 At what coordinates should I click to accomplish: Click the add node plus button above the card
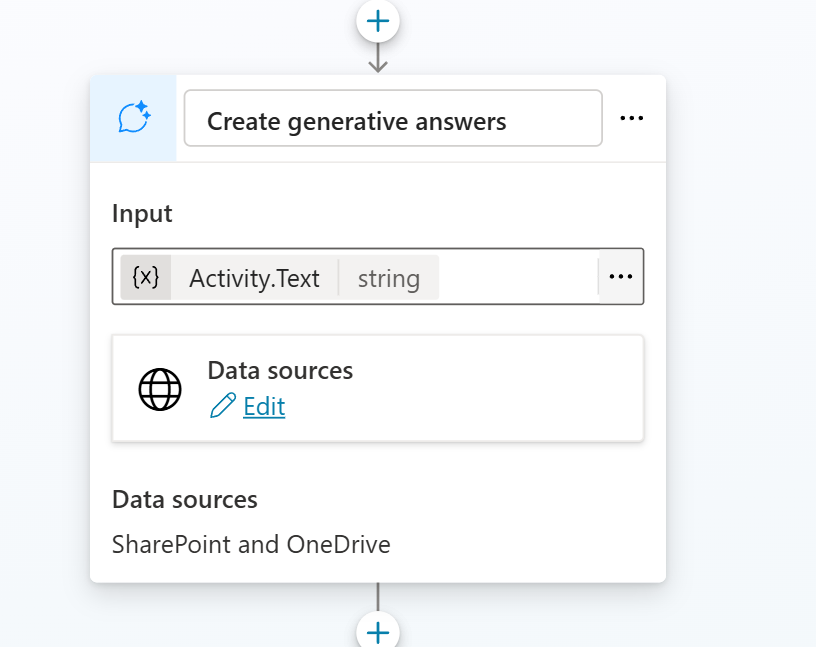(x=378, y=20)
